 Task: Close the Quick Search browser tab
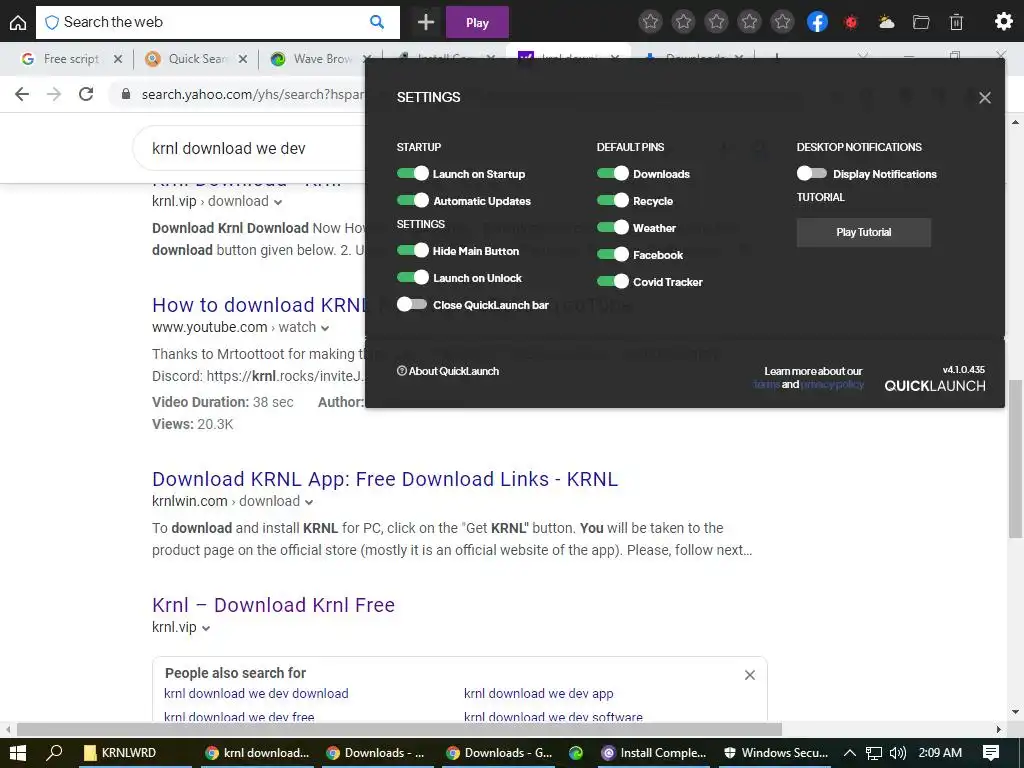[243, 59]
